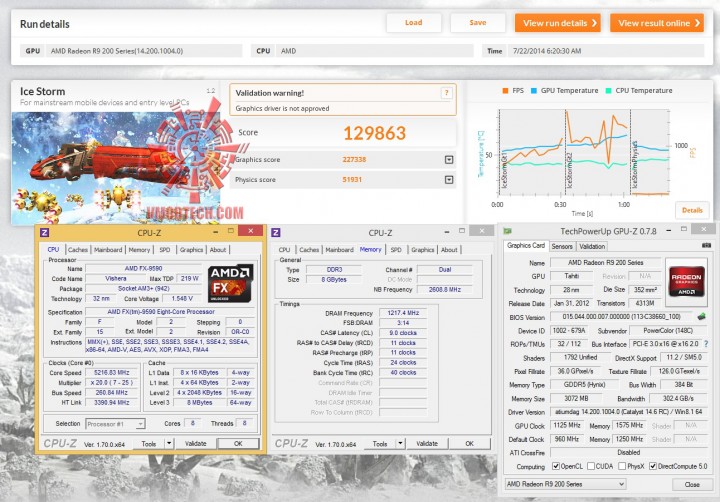
Task: Select Caches tab in left CPU-Z window
Action: pyautogui.click(x=78, y=250)
